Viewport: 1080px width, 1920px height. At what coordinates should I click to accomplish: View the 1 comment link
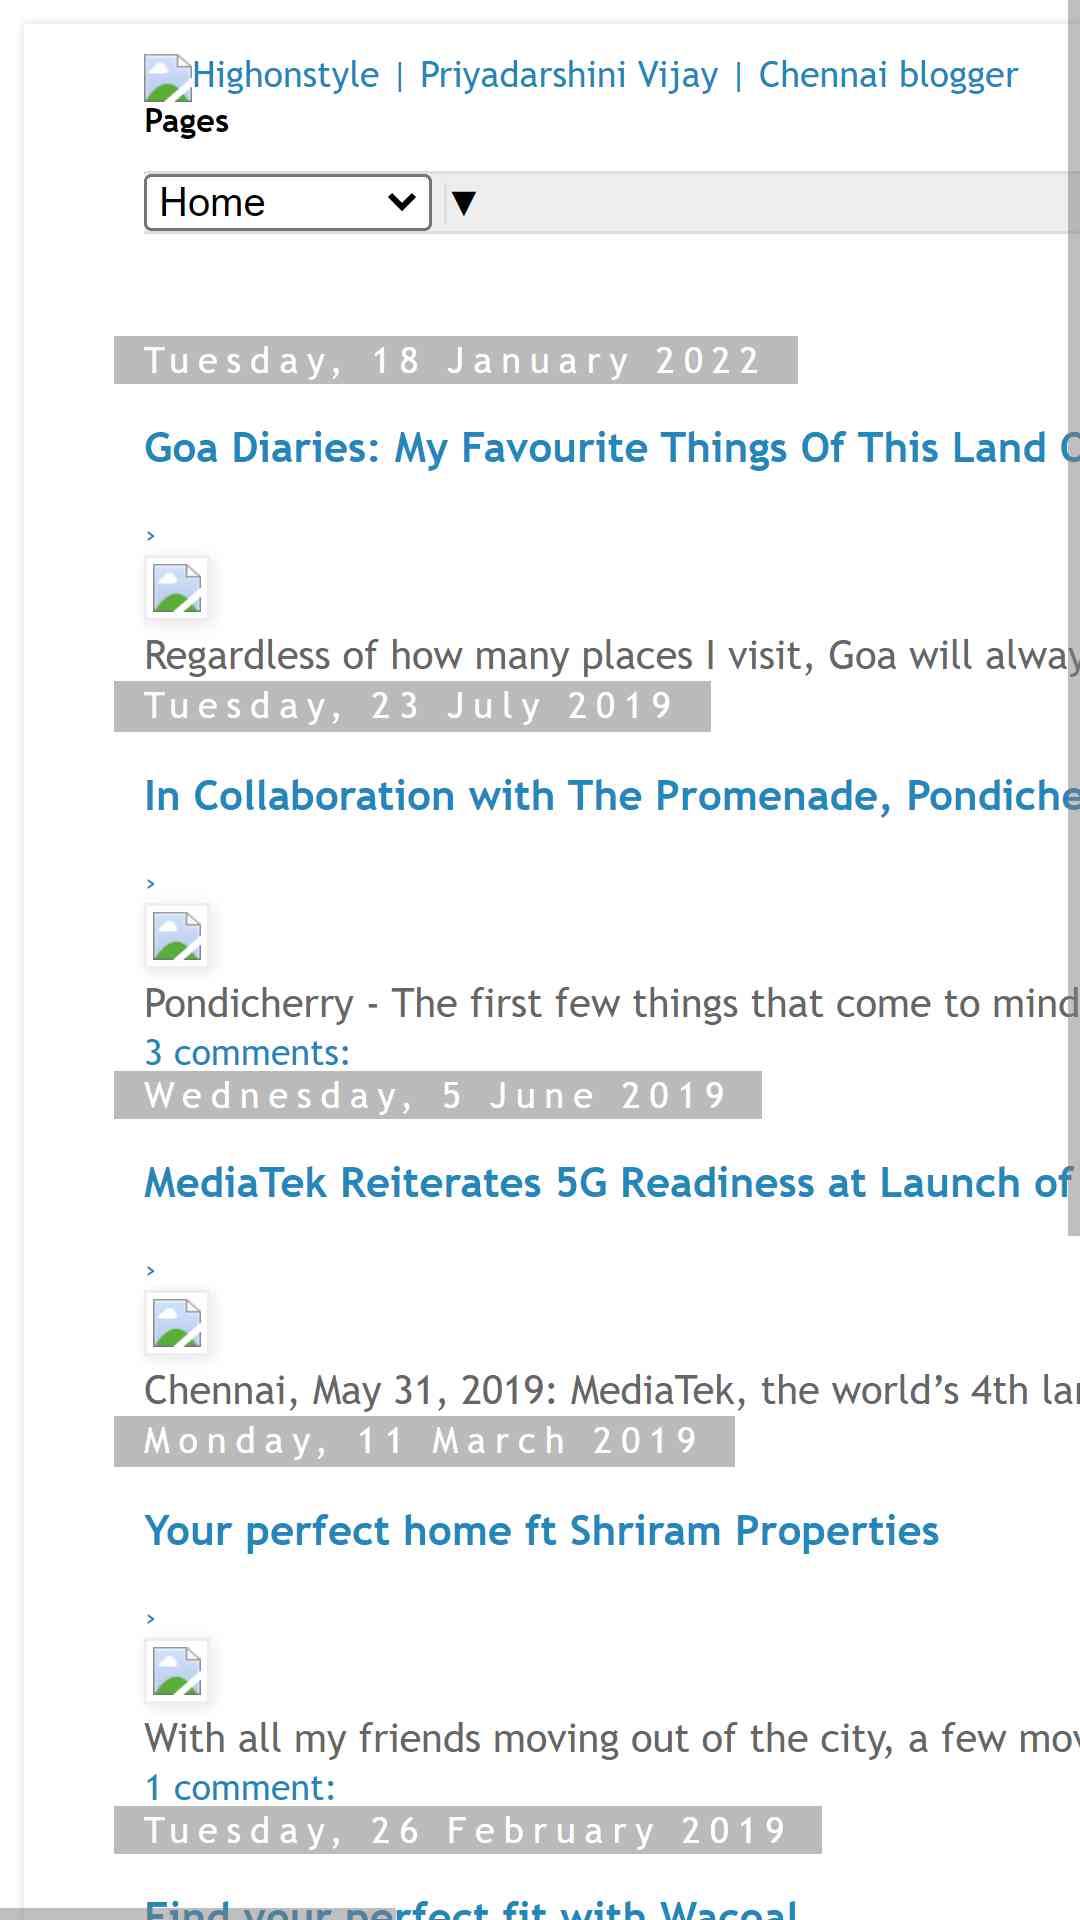240,1788
